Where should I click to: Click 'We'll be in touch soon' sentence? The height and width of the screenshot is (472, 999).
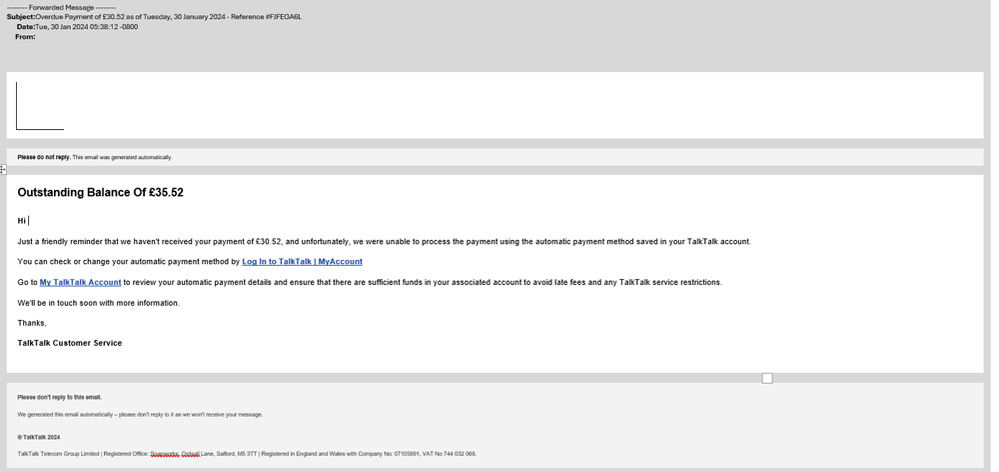pyautogui.click(x=99, y=303)
